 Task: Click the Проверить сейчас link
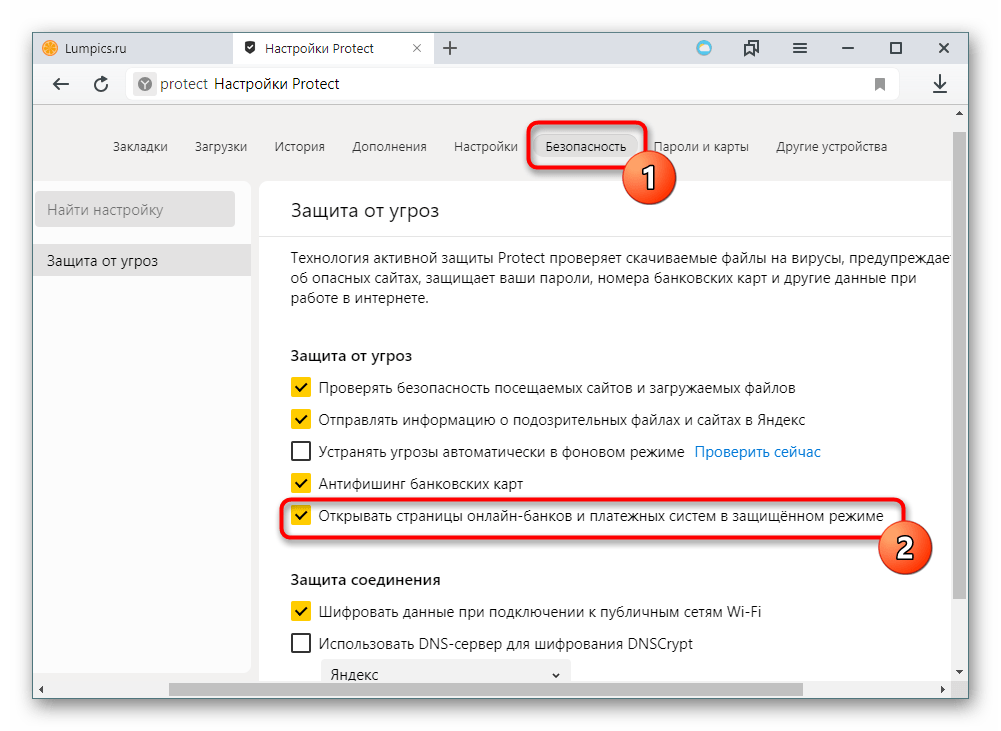(757, 452)
